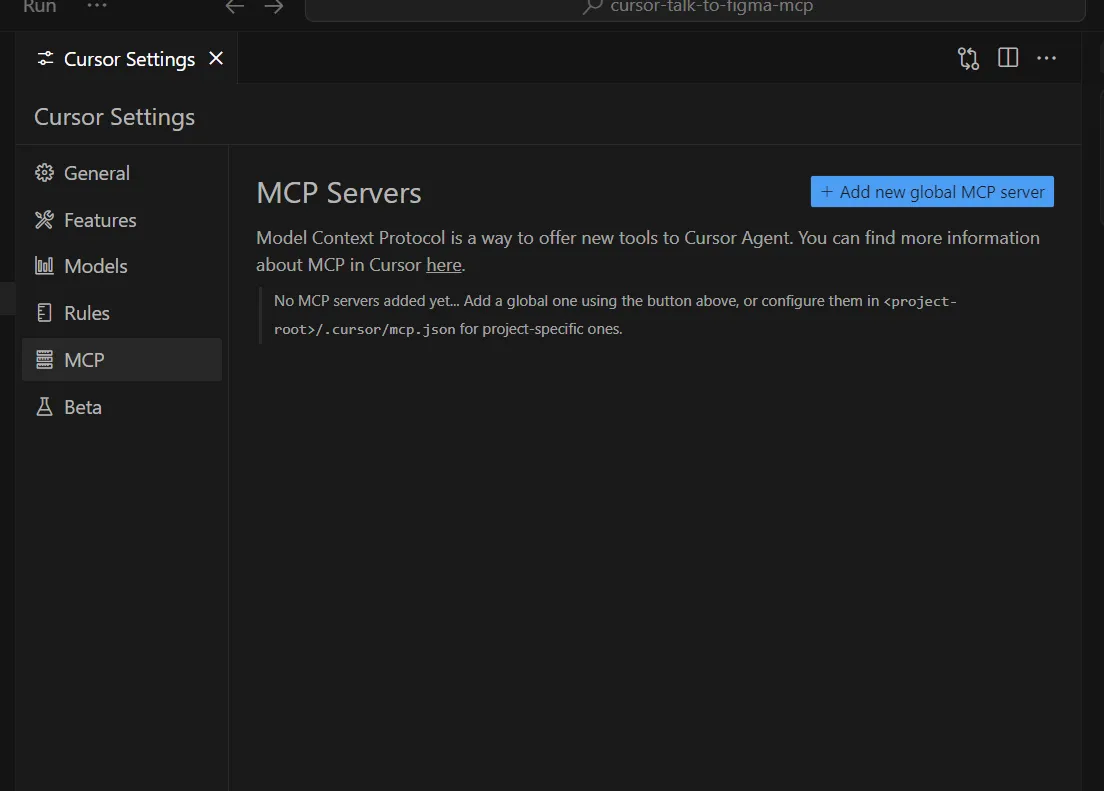Click the server icon beside MCP
Image resolution: width=1104 pixels, height=791 pixels.
click(x=44, y=360)
